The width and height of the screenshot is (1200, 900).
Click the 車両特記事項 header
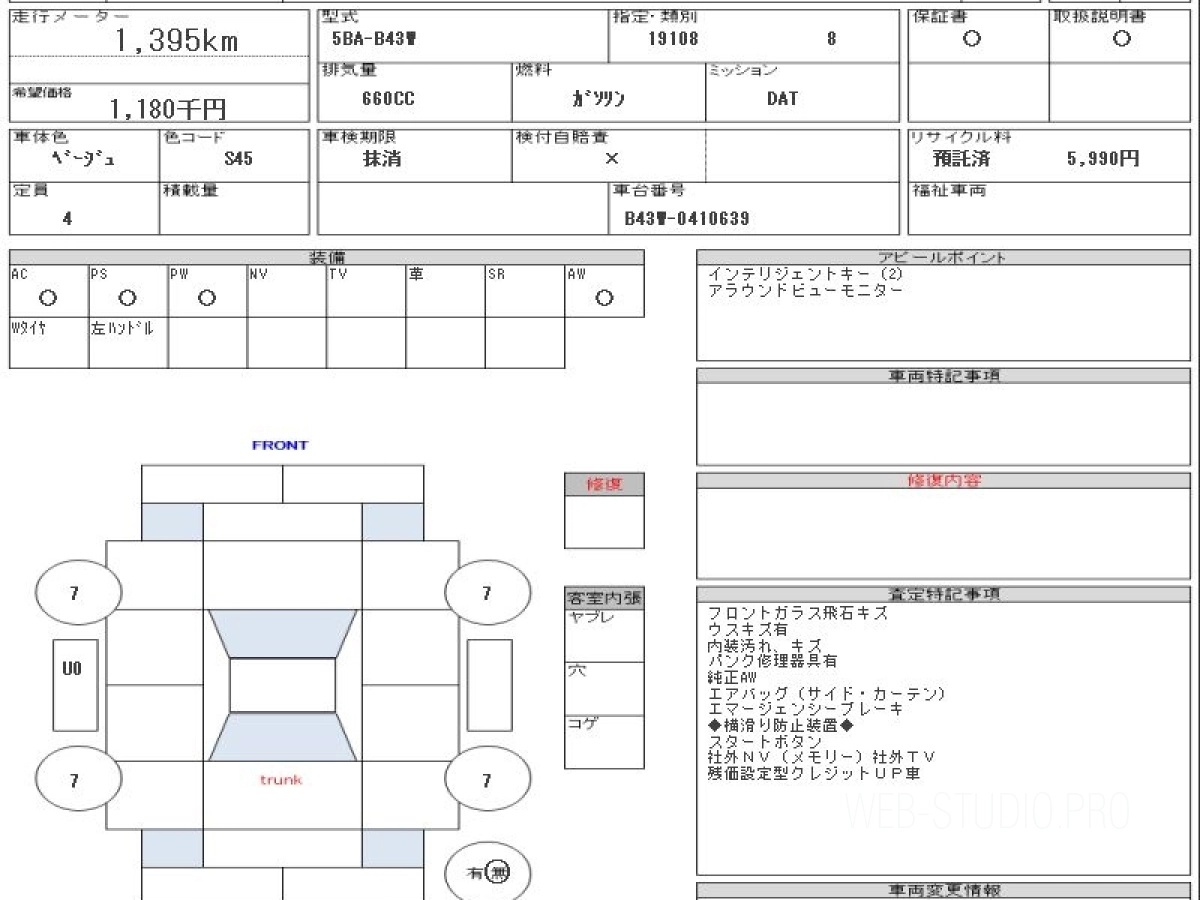click(944, 375)
